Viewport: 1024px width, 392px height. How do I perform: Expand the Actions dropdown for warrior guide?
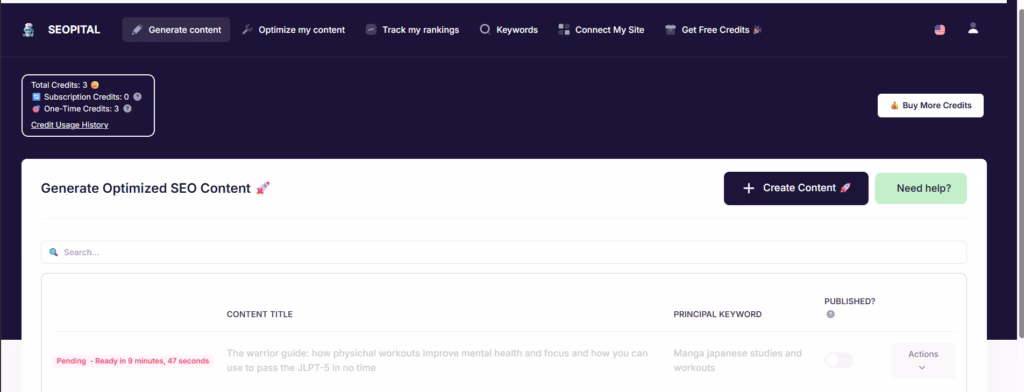(x=923, y=361)
